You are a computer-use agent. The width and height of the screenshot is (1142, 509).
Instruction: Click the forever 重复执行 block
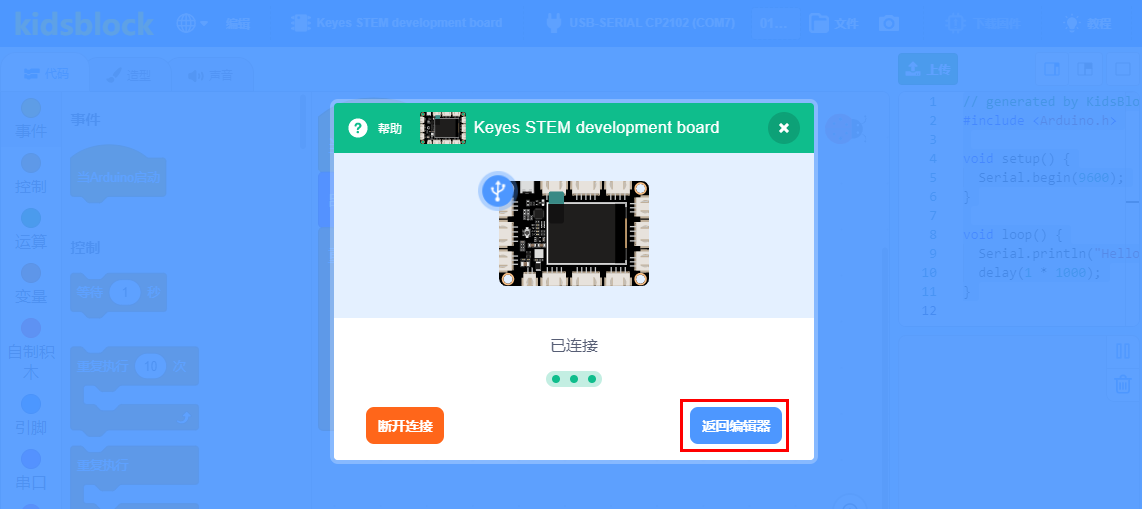click(134, 476)
